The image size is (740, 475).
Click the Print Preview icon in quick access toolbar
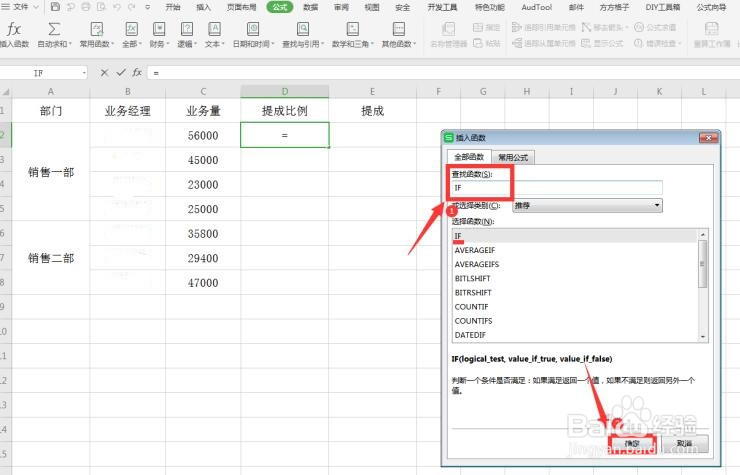101,7
